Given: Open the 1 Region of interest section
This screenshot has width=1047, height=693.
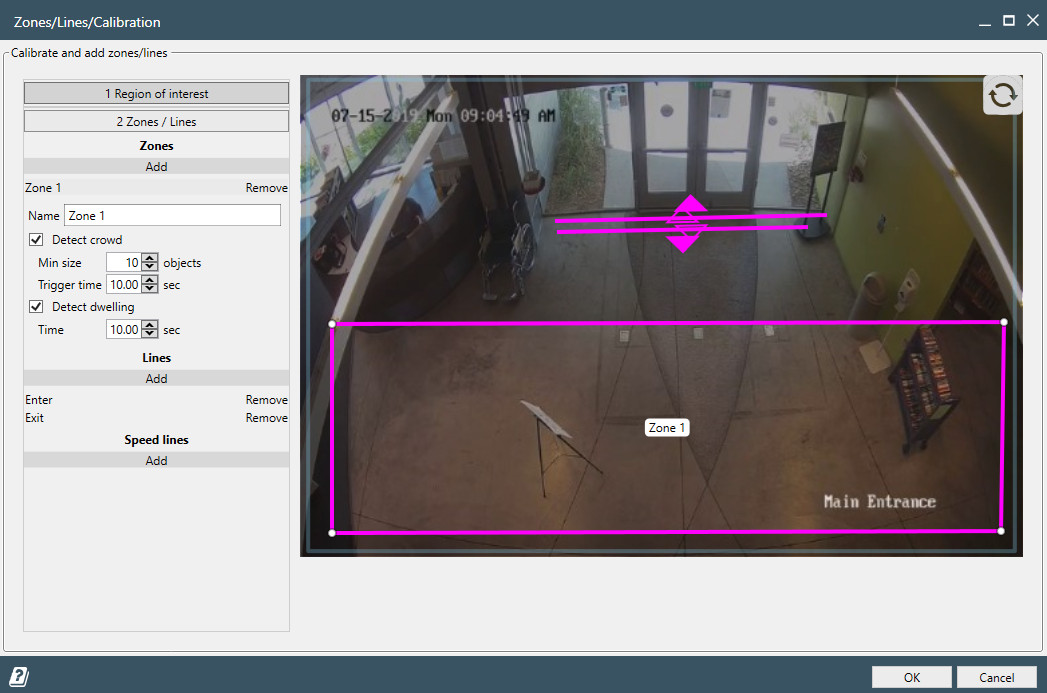Looking at the screenshot, I should (x=156, y=94).
